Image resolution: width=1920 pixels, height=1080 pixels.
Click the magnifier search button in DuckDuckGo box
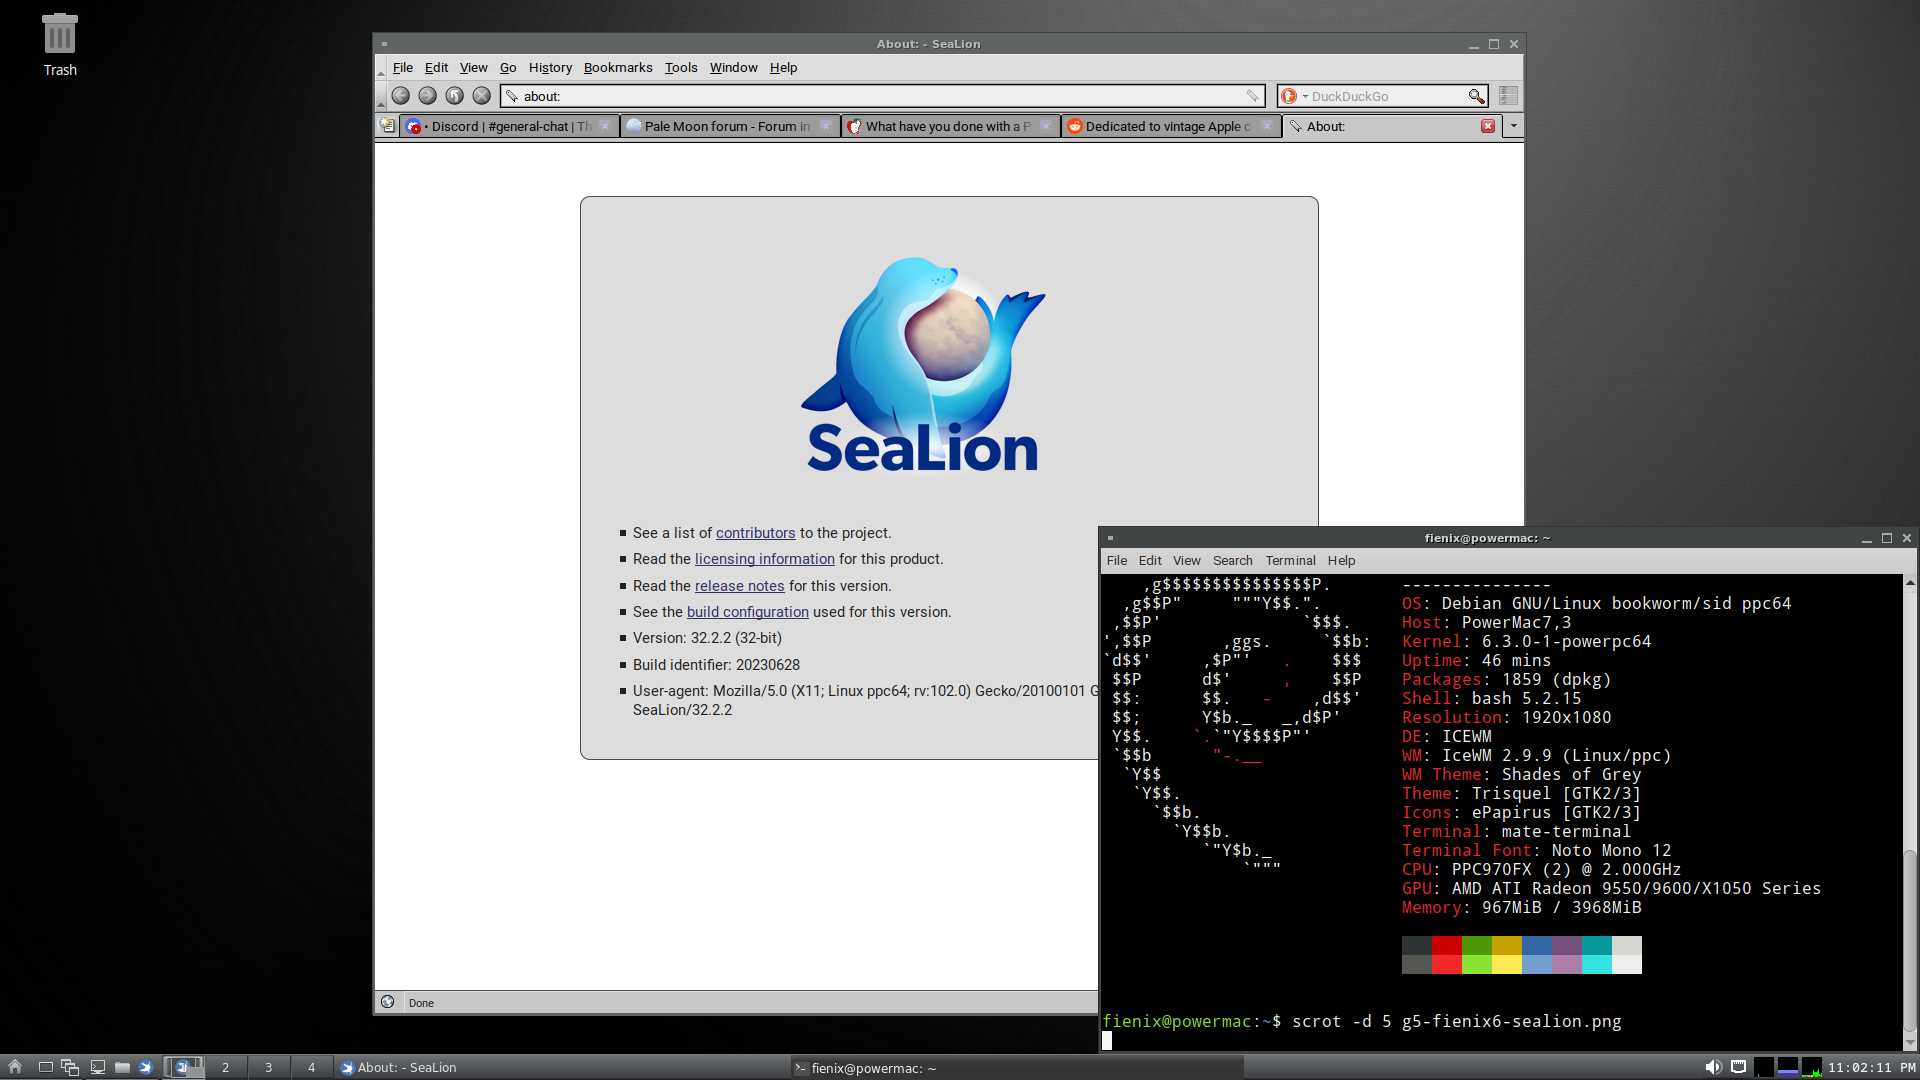tap(1476, 96)
